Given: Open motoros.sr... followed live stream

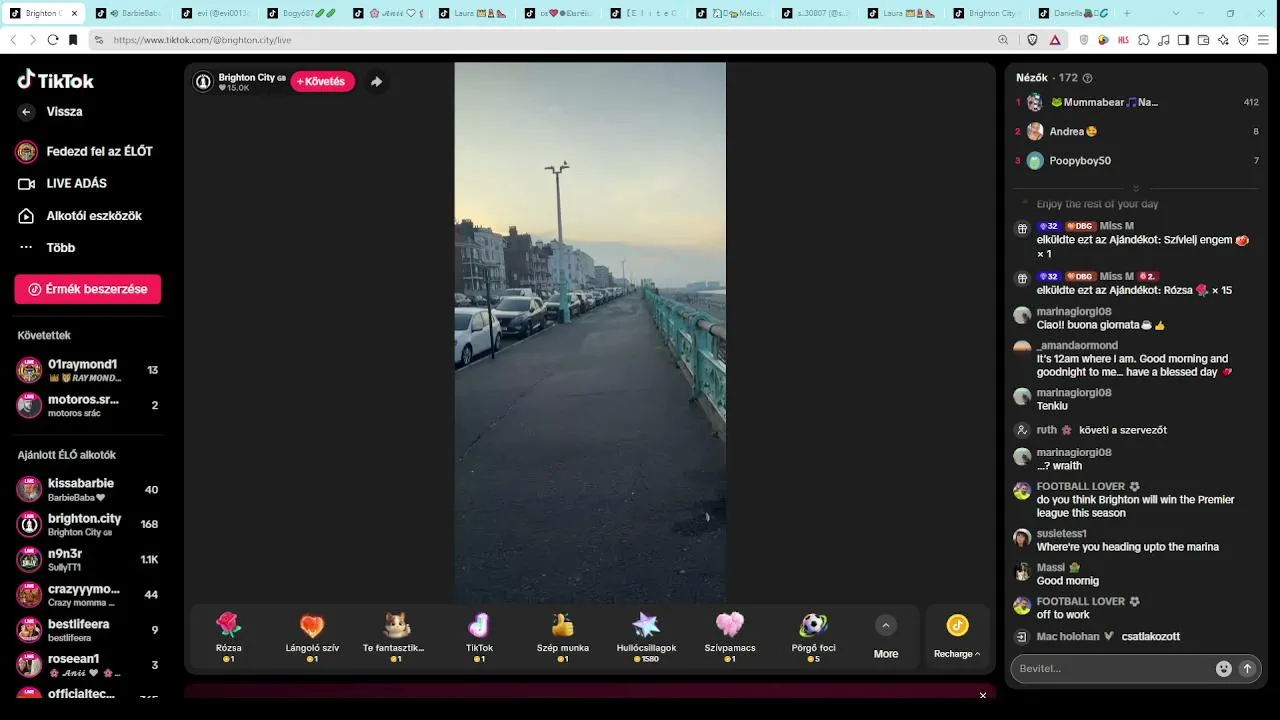Looking at the screenshot, I should 88,405.
